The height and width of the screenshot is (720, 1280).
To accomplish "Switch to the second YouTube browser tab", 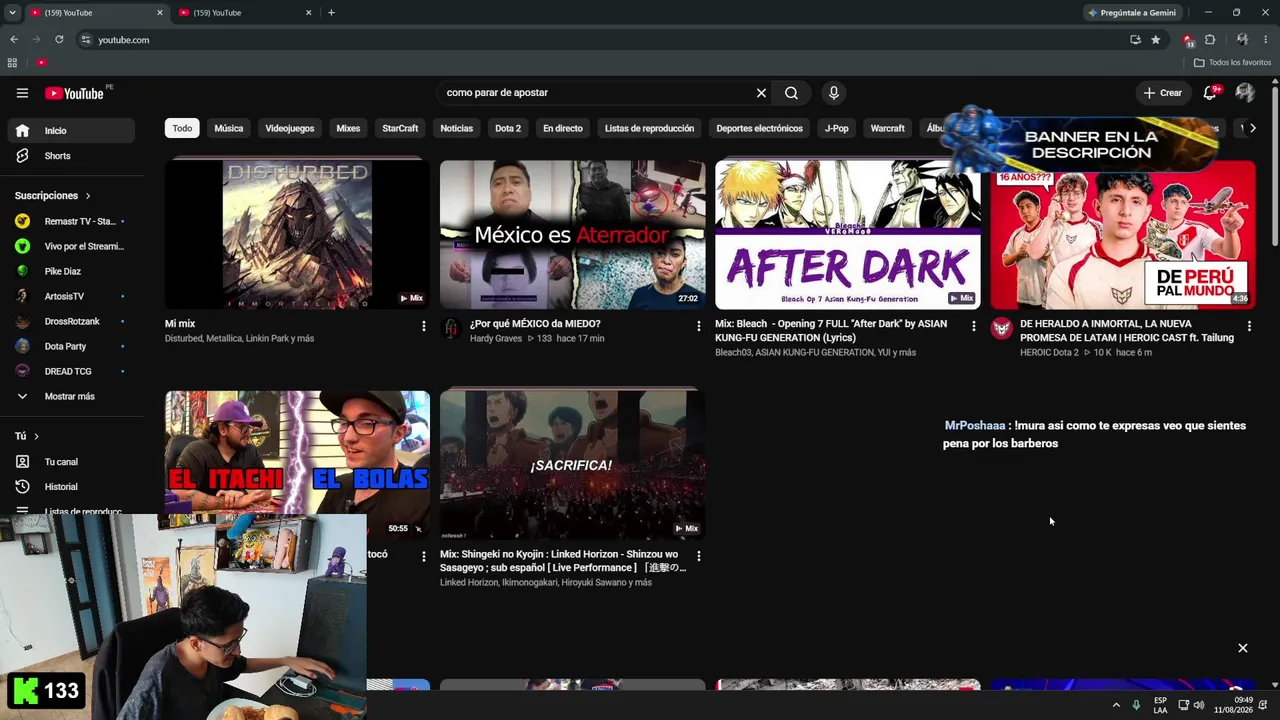I will 245,13.
